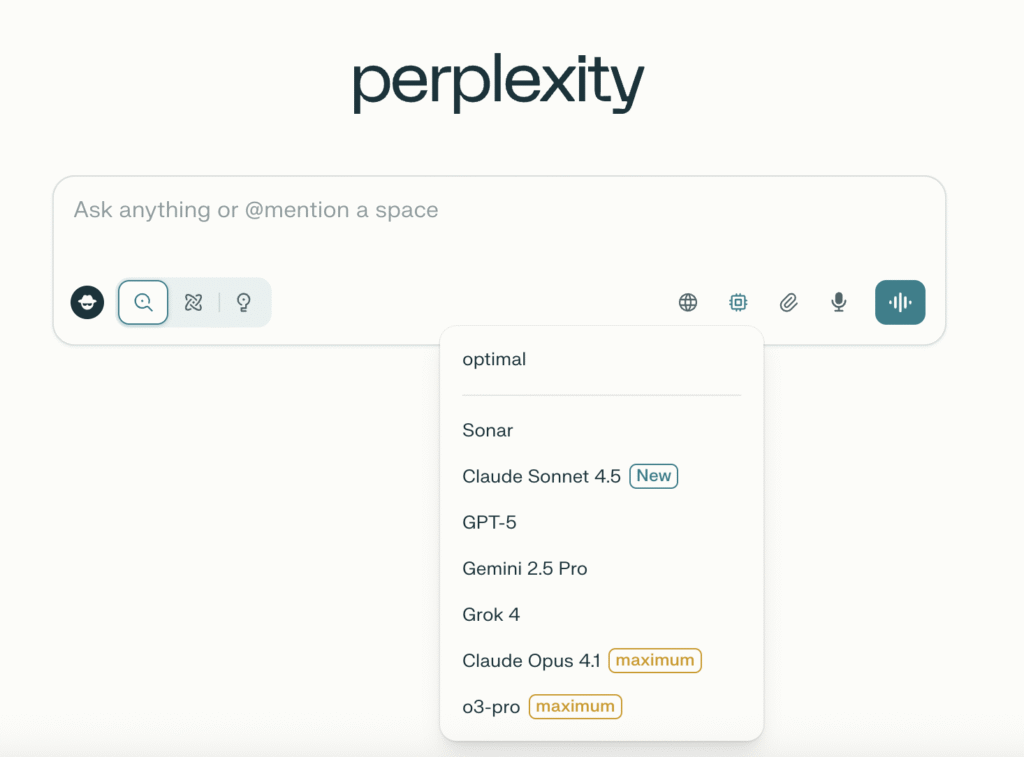Viewport: 1024px width, 757px height.
Task: Select Sonar from the model list
Action: [x=488, y=430]
